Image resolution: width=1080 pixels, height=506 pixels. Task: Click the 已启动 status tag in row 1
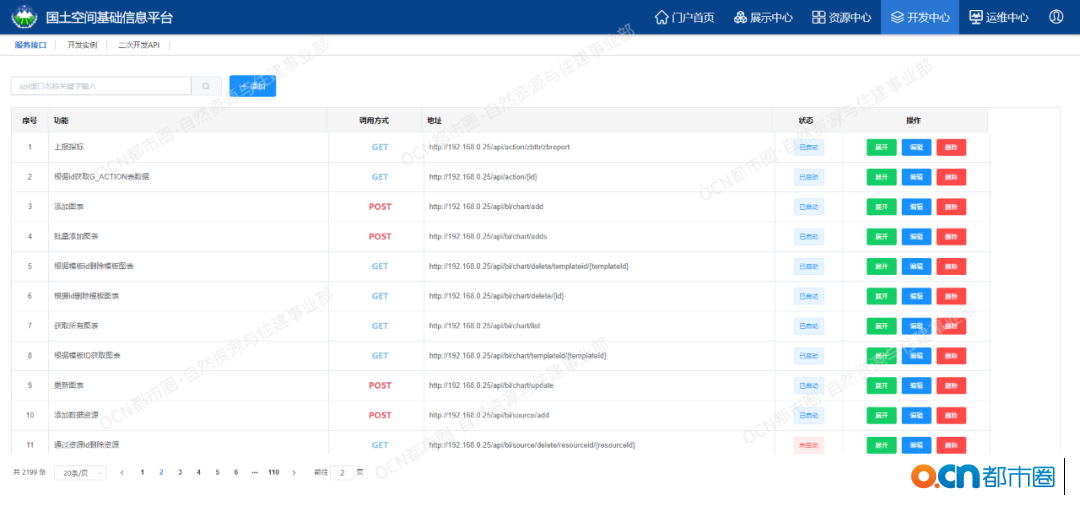click(809, 147)
